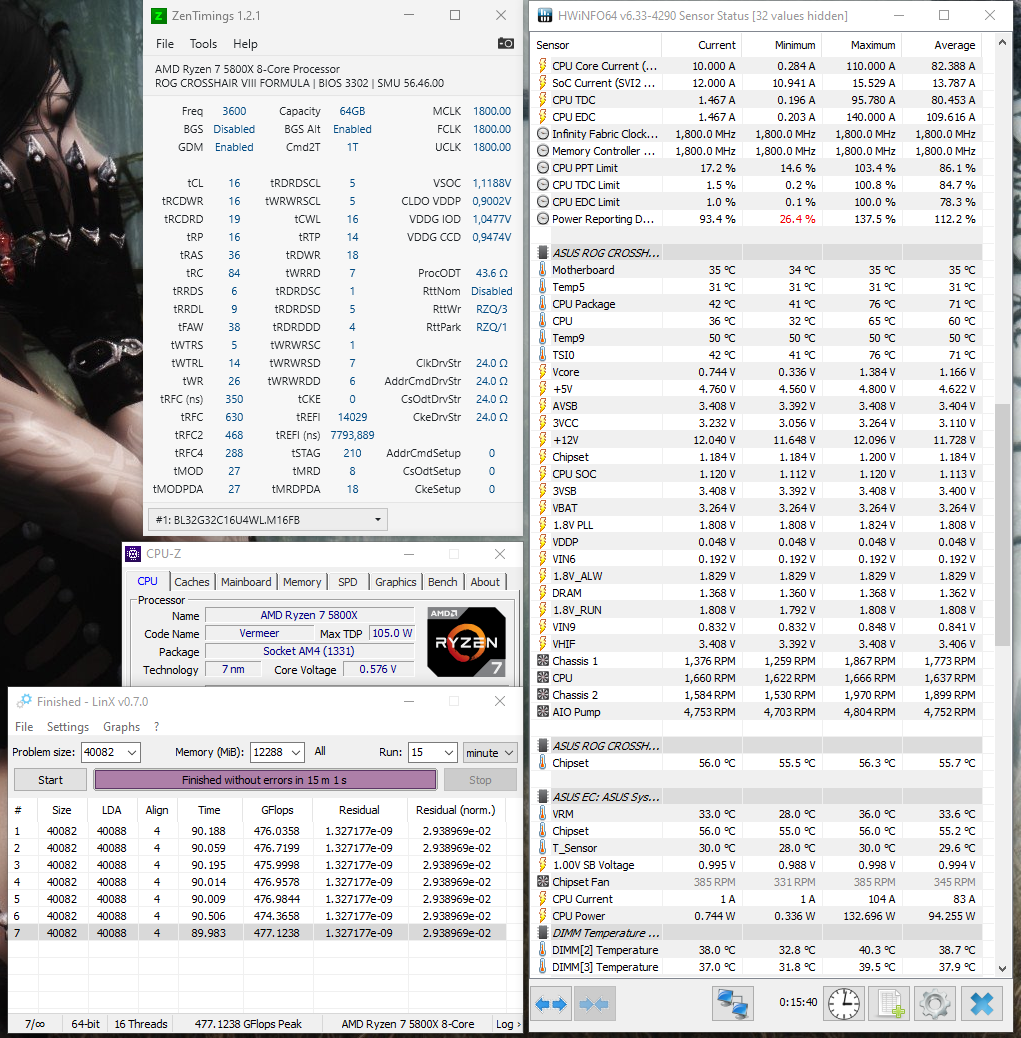The image size is (1021, 1038).
Task: Reset HWiNFO sensor timer clock icon
Action: [844, 1004]
